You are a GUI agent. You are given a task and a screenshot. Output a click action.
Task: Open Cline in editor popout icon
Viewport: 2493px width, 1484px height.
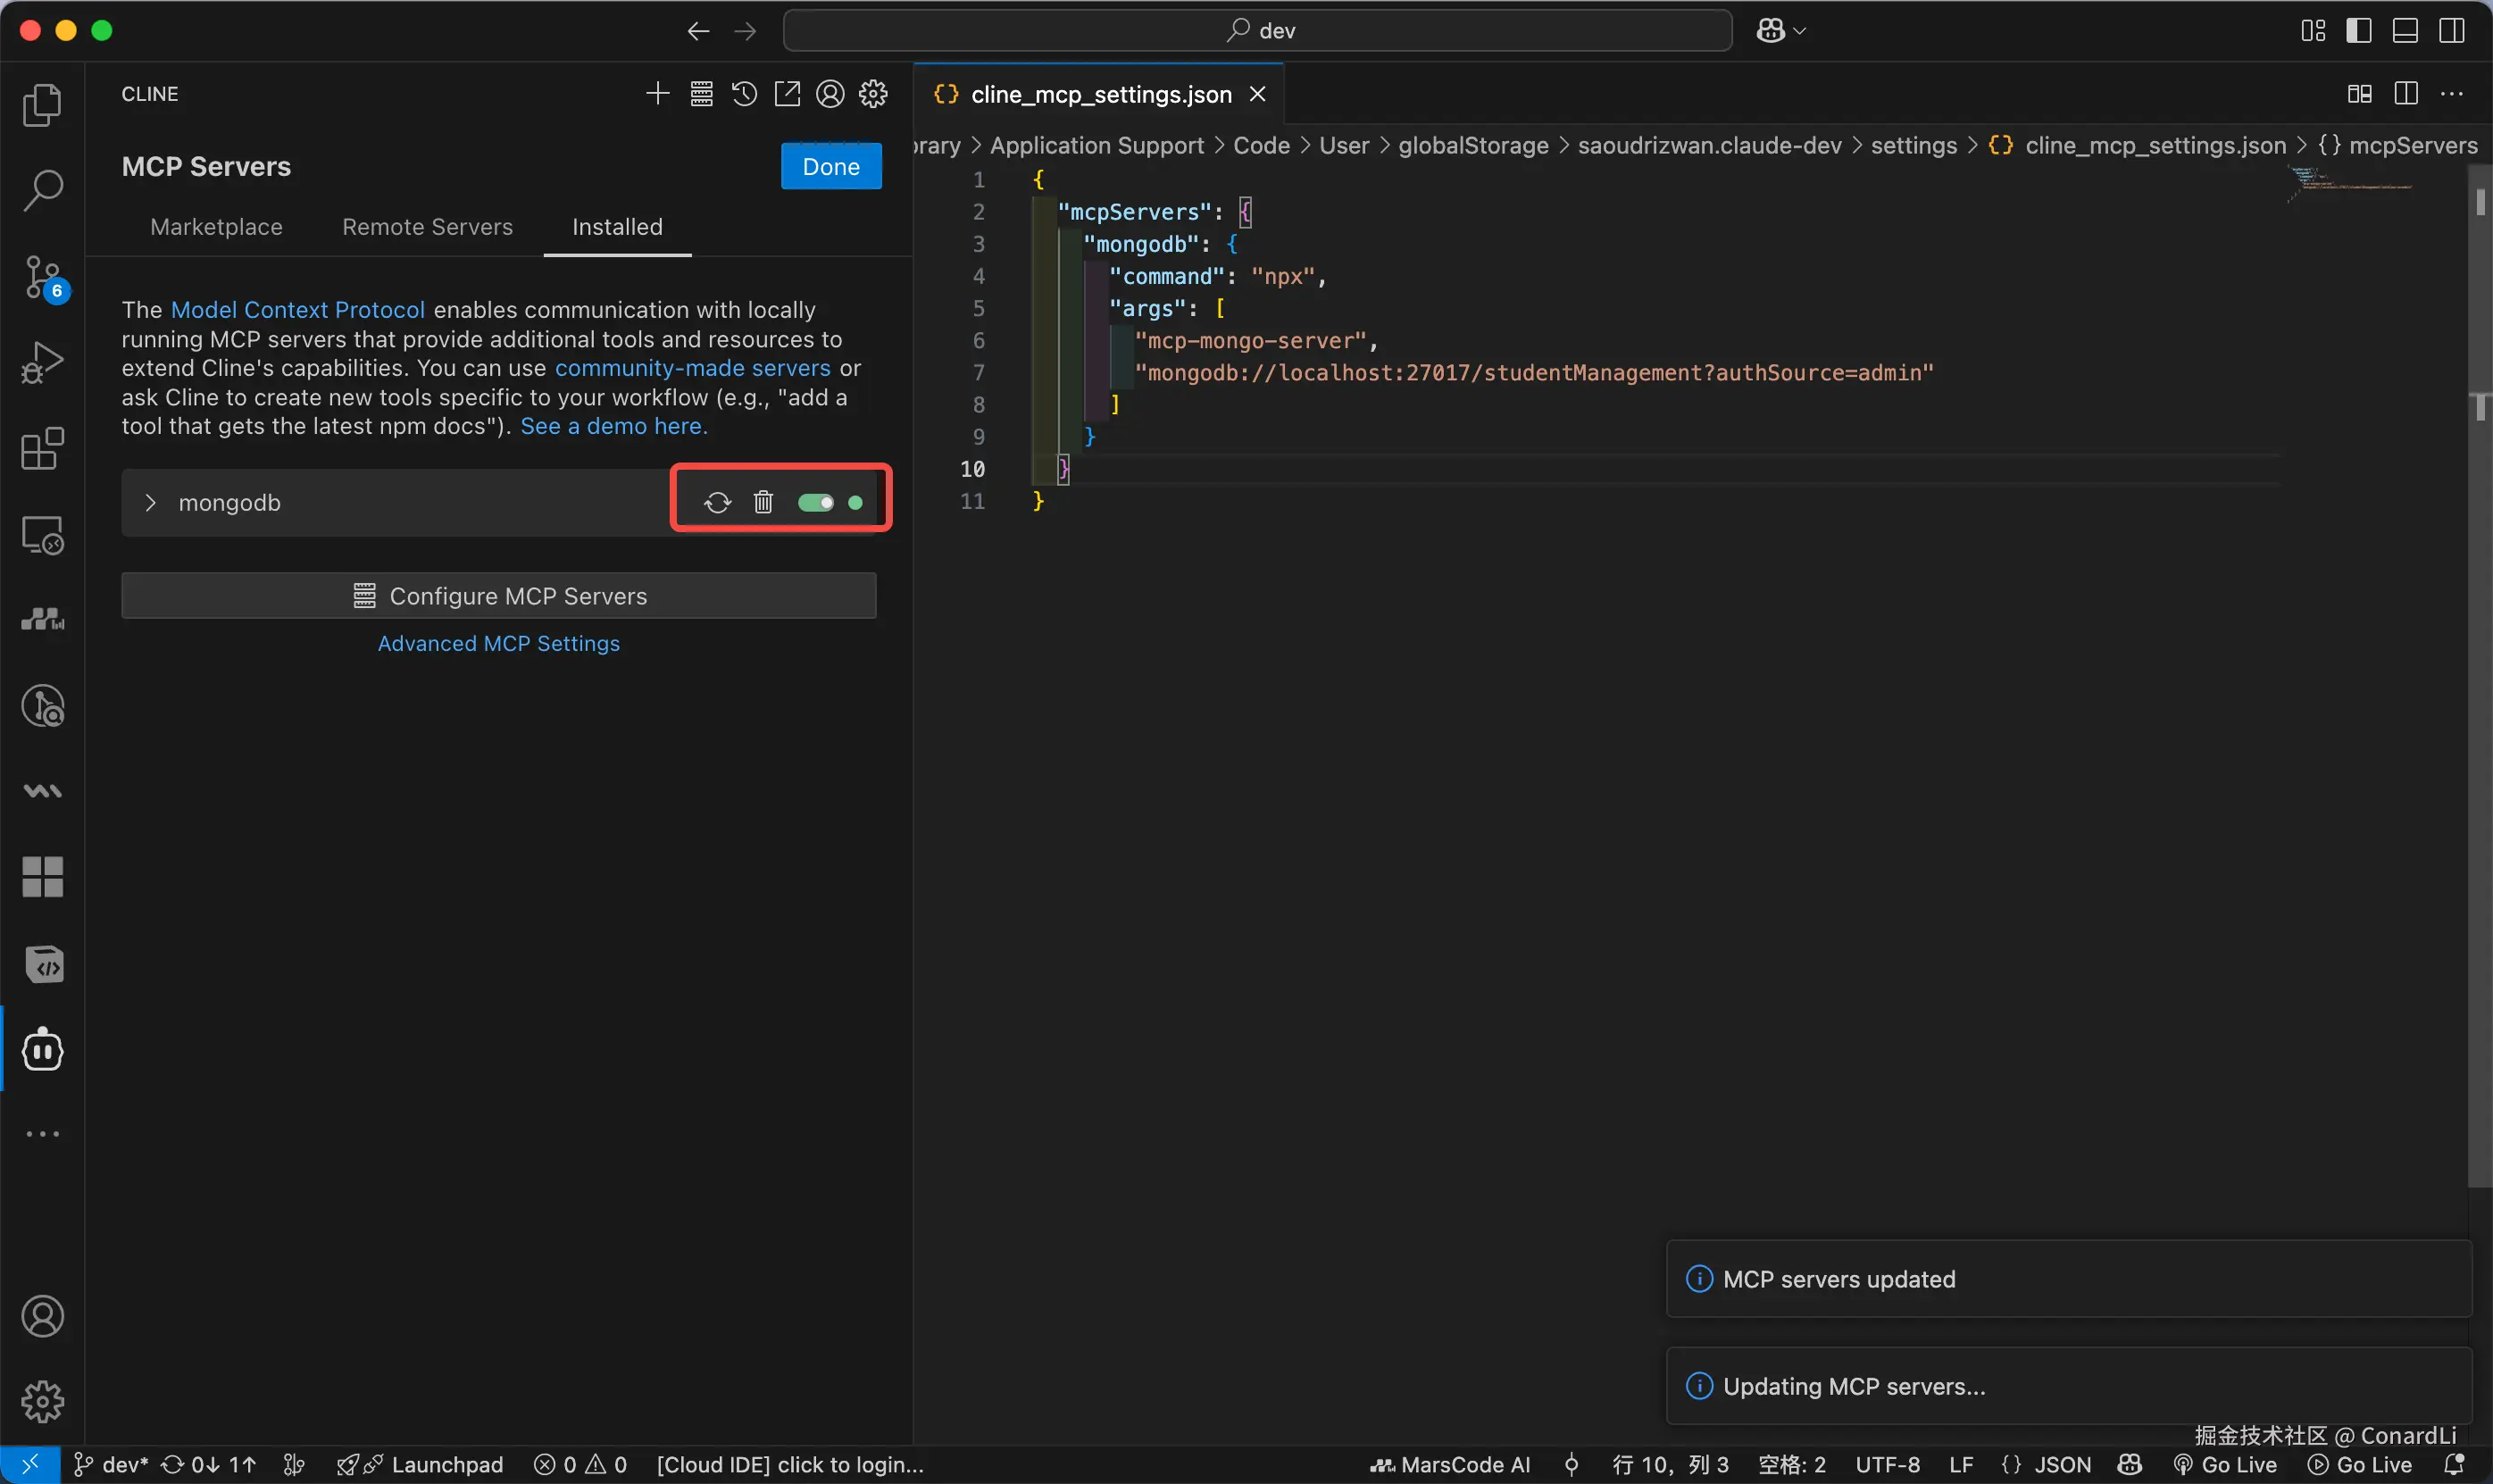click(x=787, y=94)
